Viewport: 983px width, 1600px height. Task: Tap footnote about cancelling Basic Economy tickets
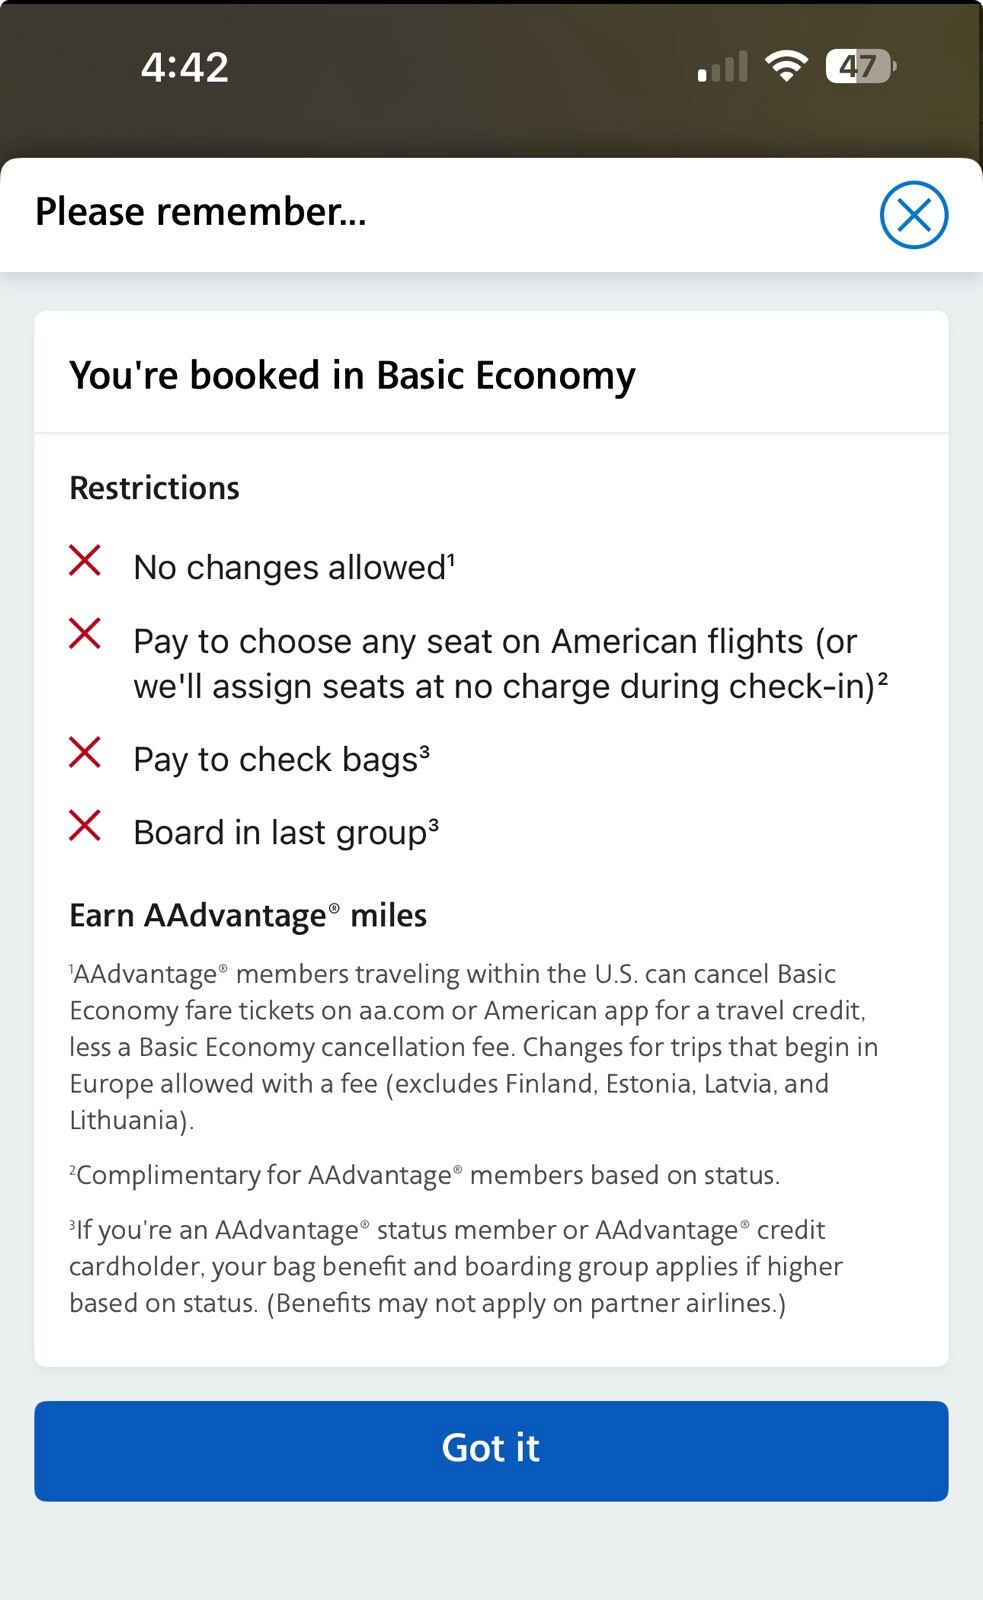pyautogui.click(x=474, y=1047)
